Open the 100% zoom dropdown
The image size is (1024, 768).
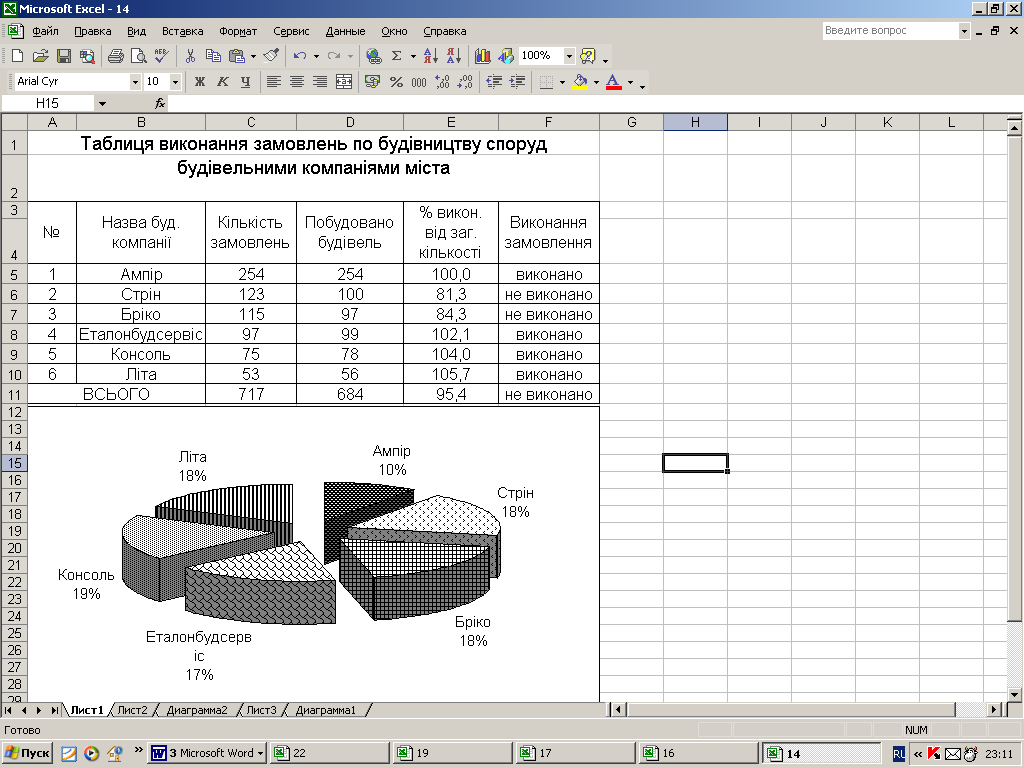(x=569, y=56)
